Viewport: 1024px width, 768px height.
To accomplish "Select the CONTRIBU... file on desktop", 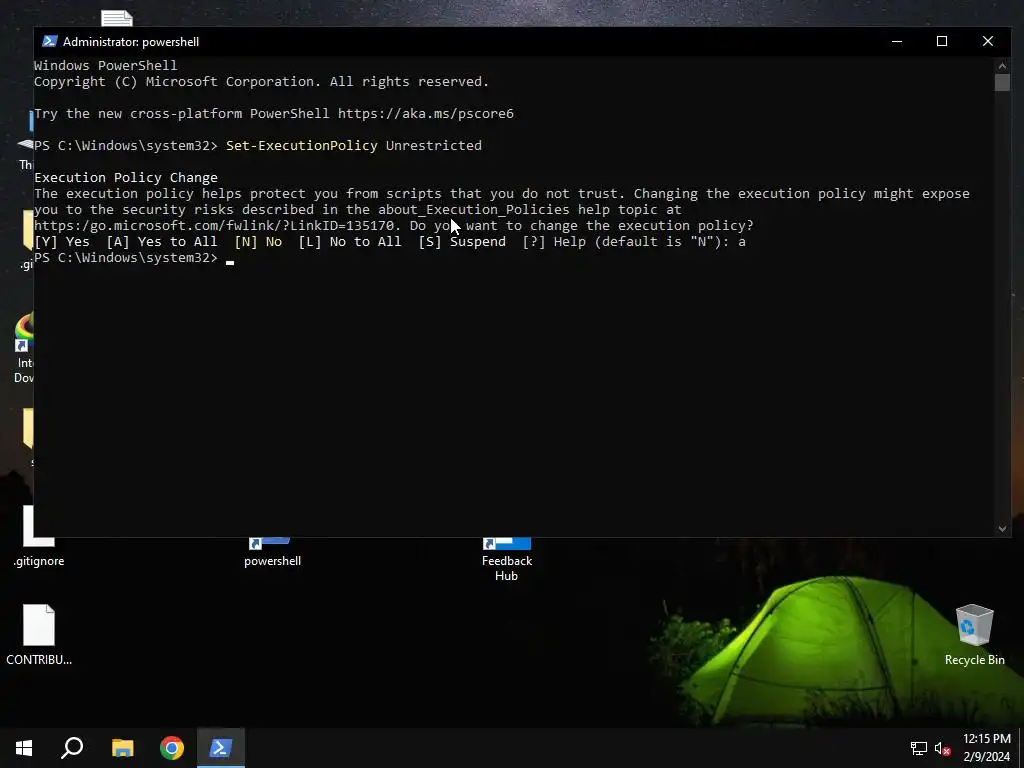I will tap(39, 634).
